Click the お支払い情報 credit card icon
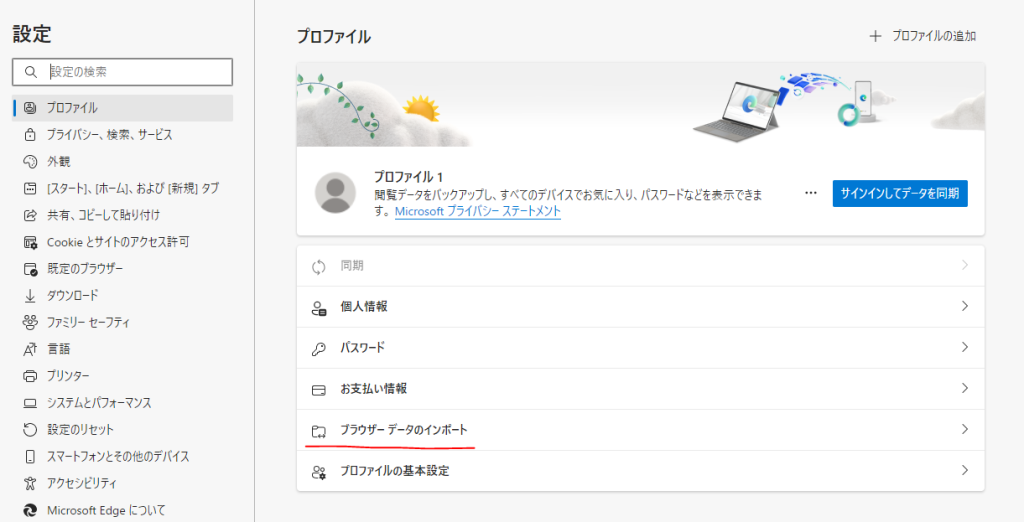The height and width of the screenshot is (522, 1024). click(x=319, y=390)
